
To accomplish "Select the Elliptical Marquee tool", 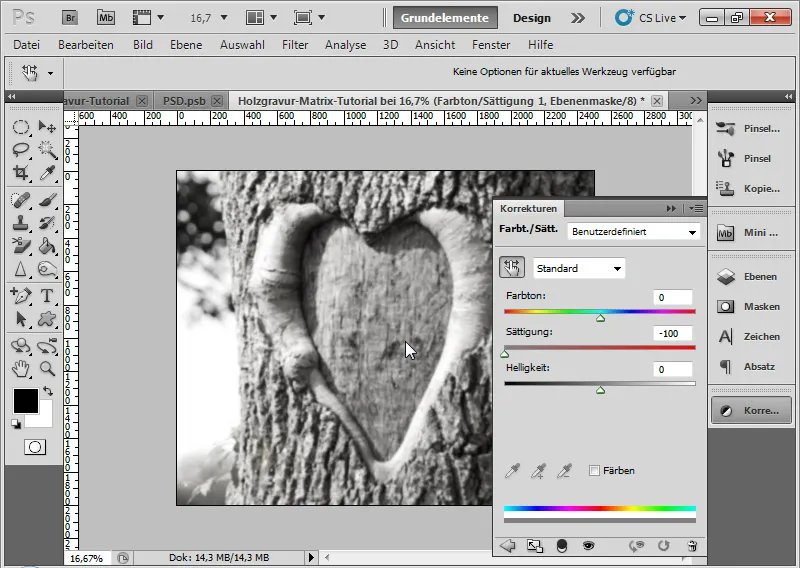I will (20, 127).
